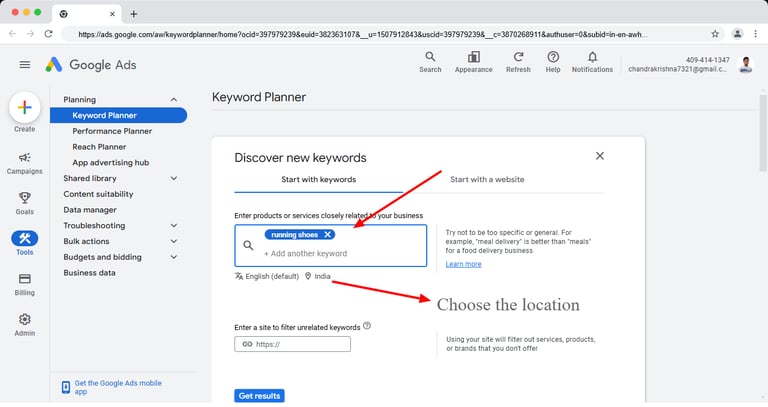This screenshot has width=768, height=407.
Task: Open App advertising hub
Action: tap(111, 162)
